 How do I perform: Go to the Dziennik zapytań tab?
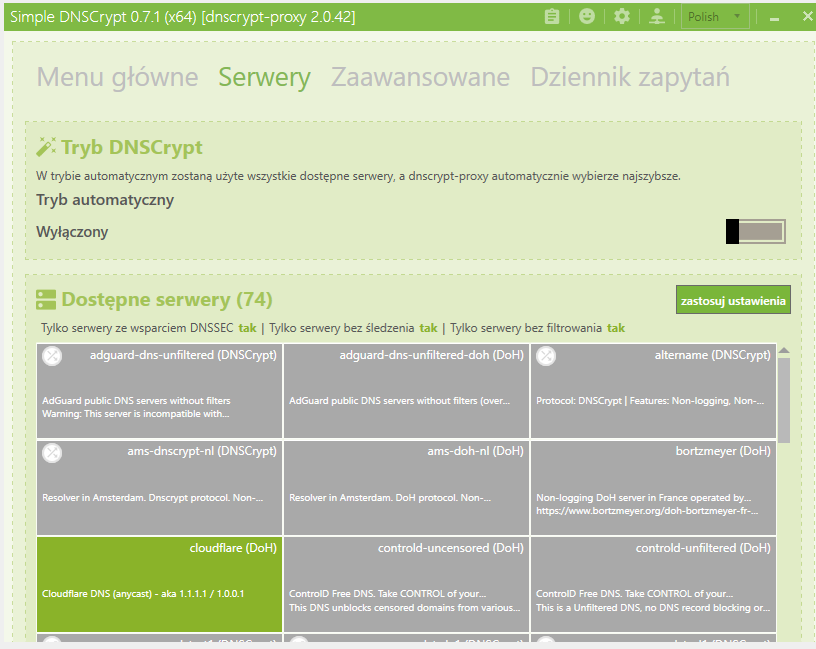(629, 77)
